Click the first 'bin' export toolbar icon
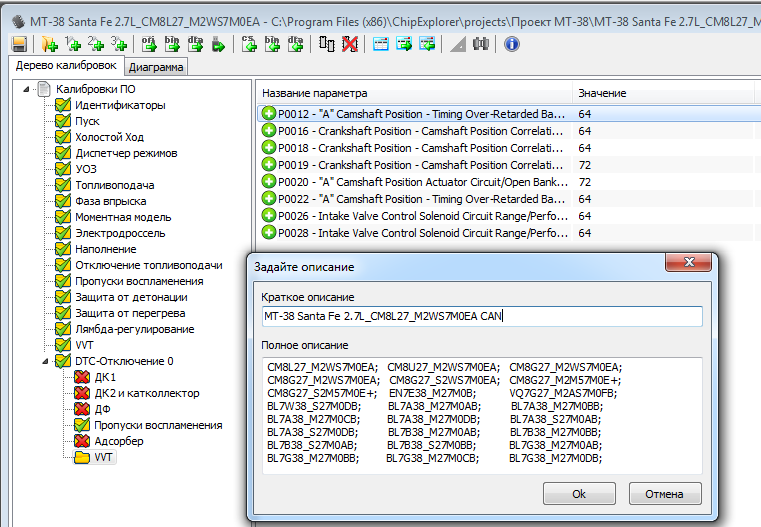761x527 pixels. [171, 44]
